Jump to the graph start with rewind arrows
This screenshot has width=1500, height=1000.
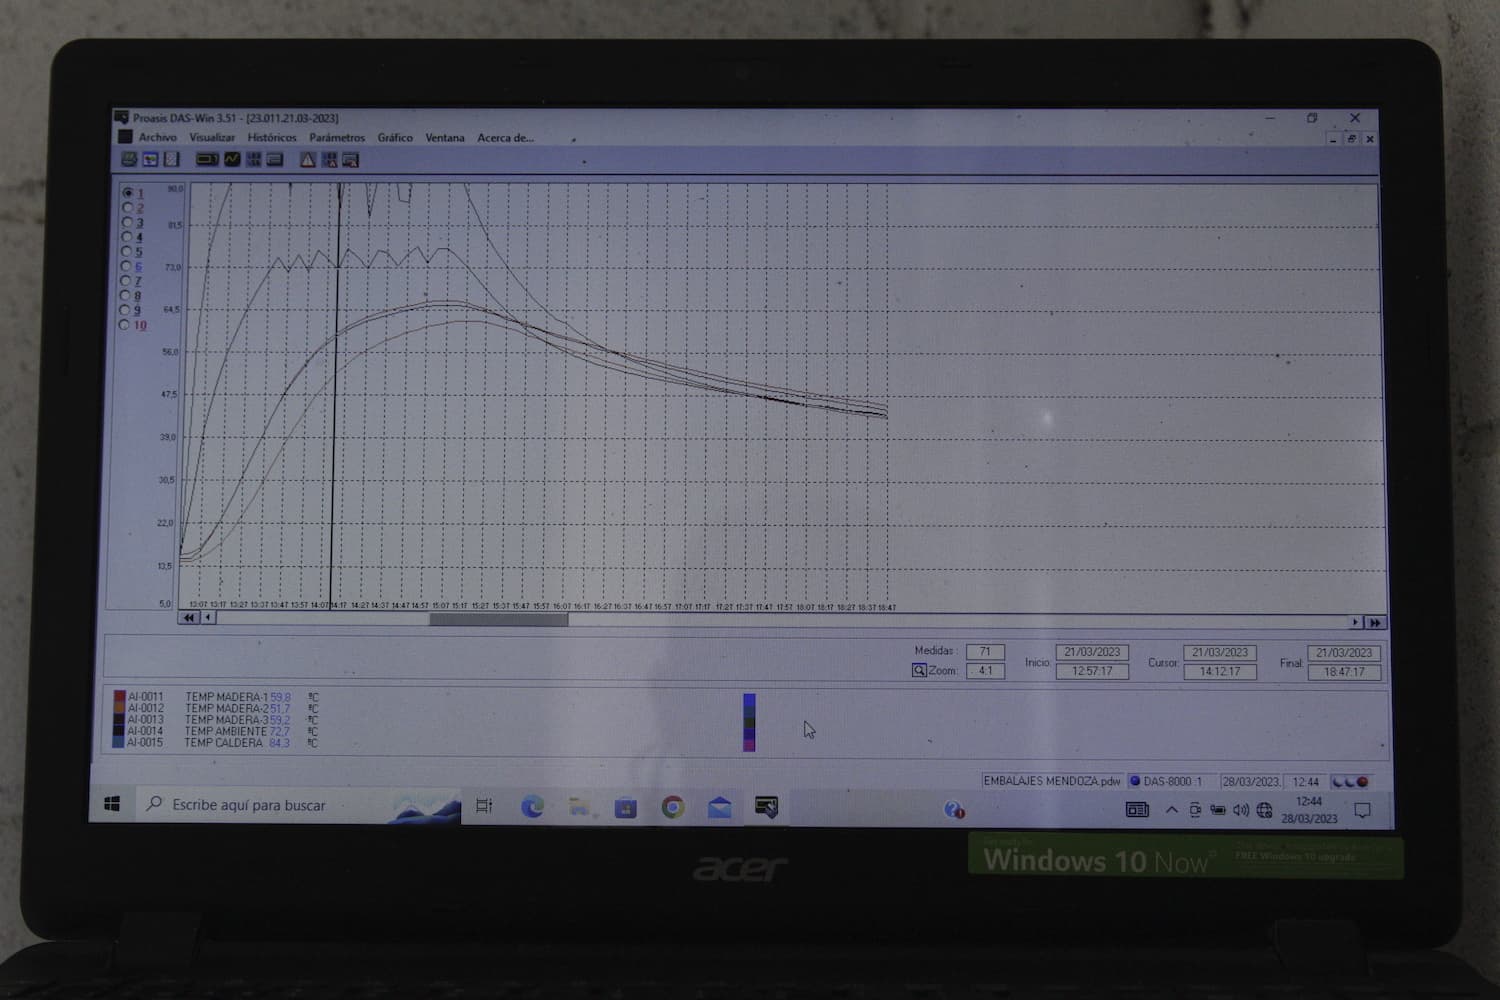[x=188, y=619]
